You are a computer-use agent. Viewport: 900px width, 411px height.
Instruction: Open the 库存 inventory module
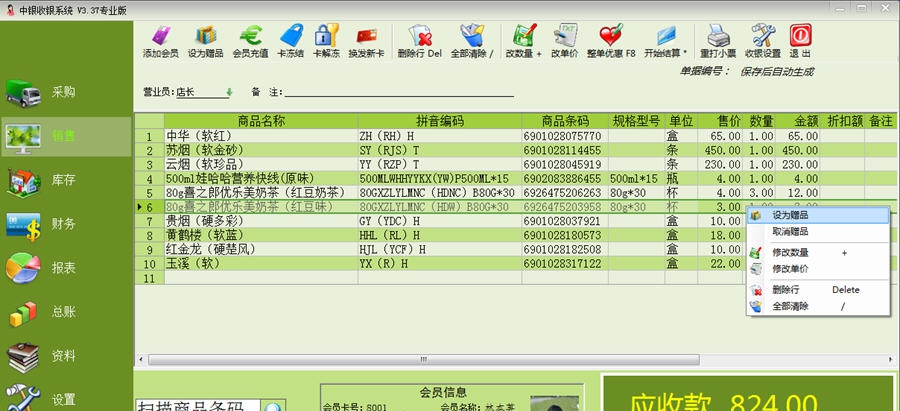coord(66,180)
